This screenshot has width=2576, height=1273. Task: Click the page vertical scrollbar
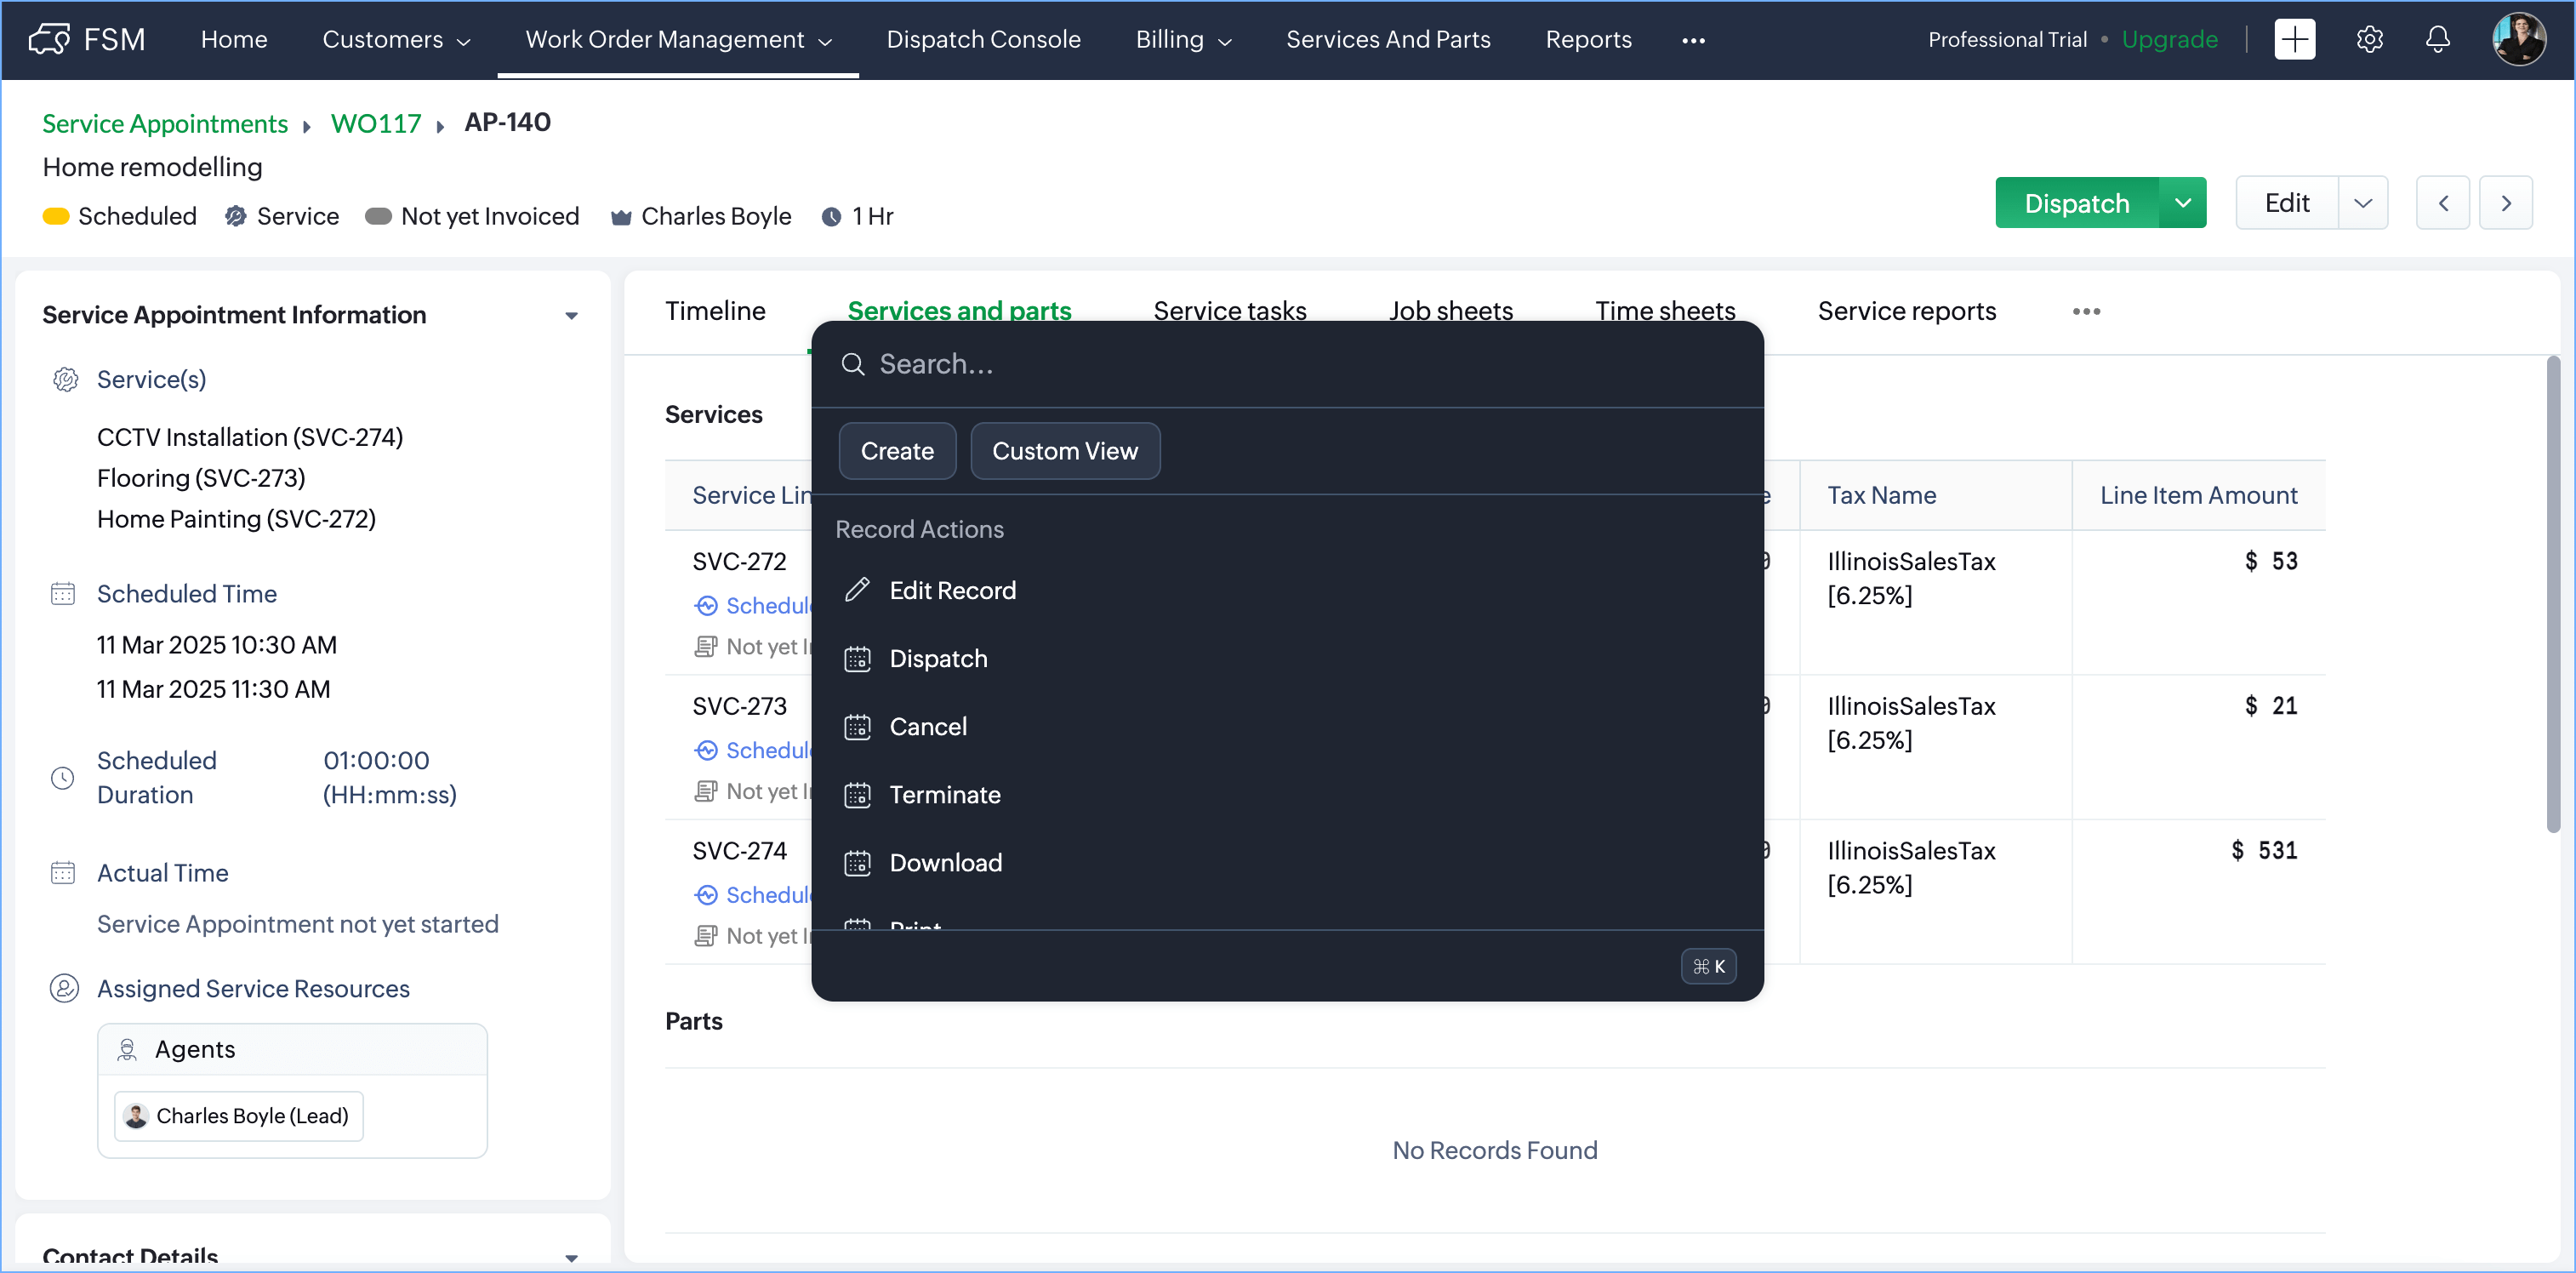2552,595
